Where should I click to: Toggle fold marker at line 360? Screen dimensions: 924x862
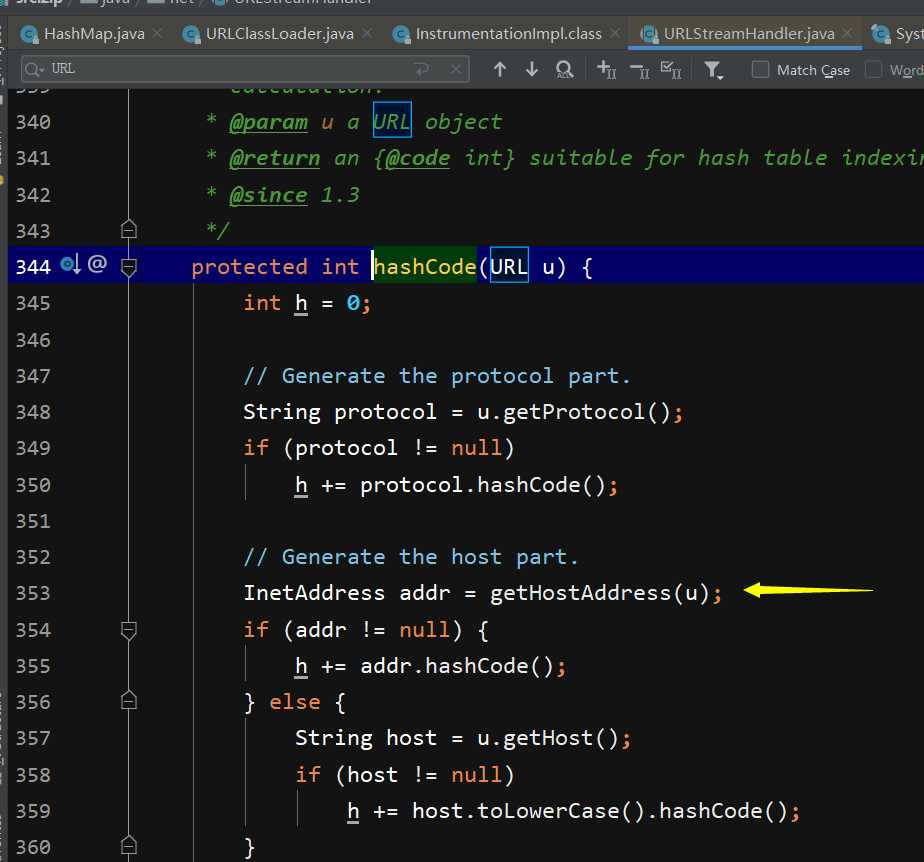click(x=128, y=846)
